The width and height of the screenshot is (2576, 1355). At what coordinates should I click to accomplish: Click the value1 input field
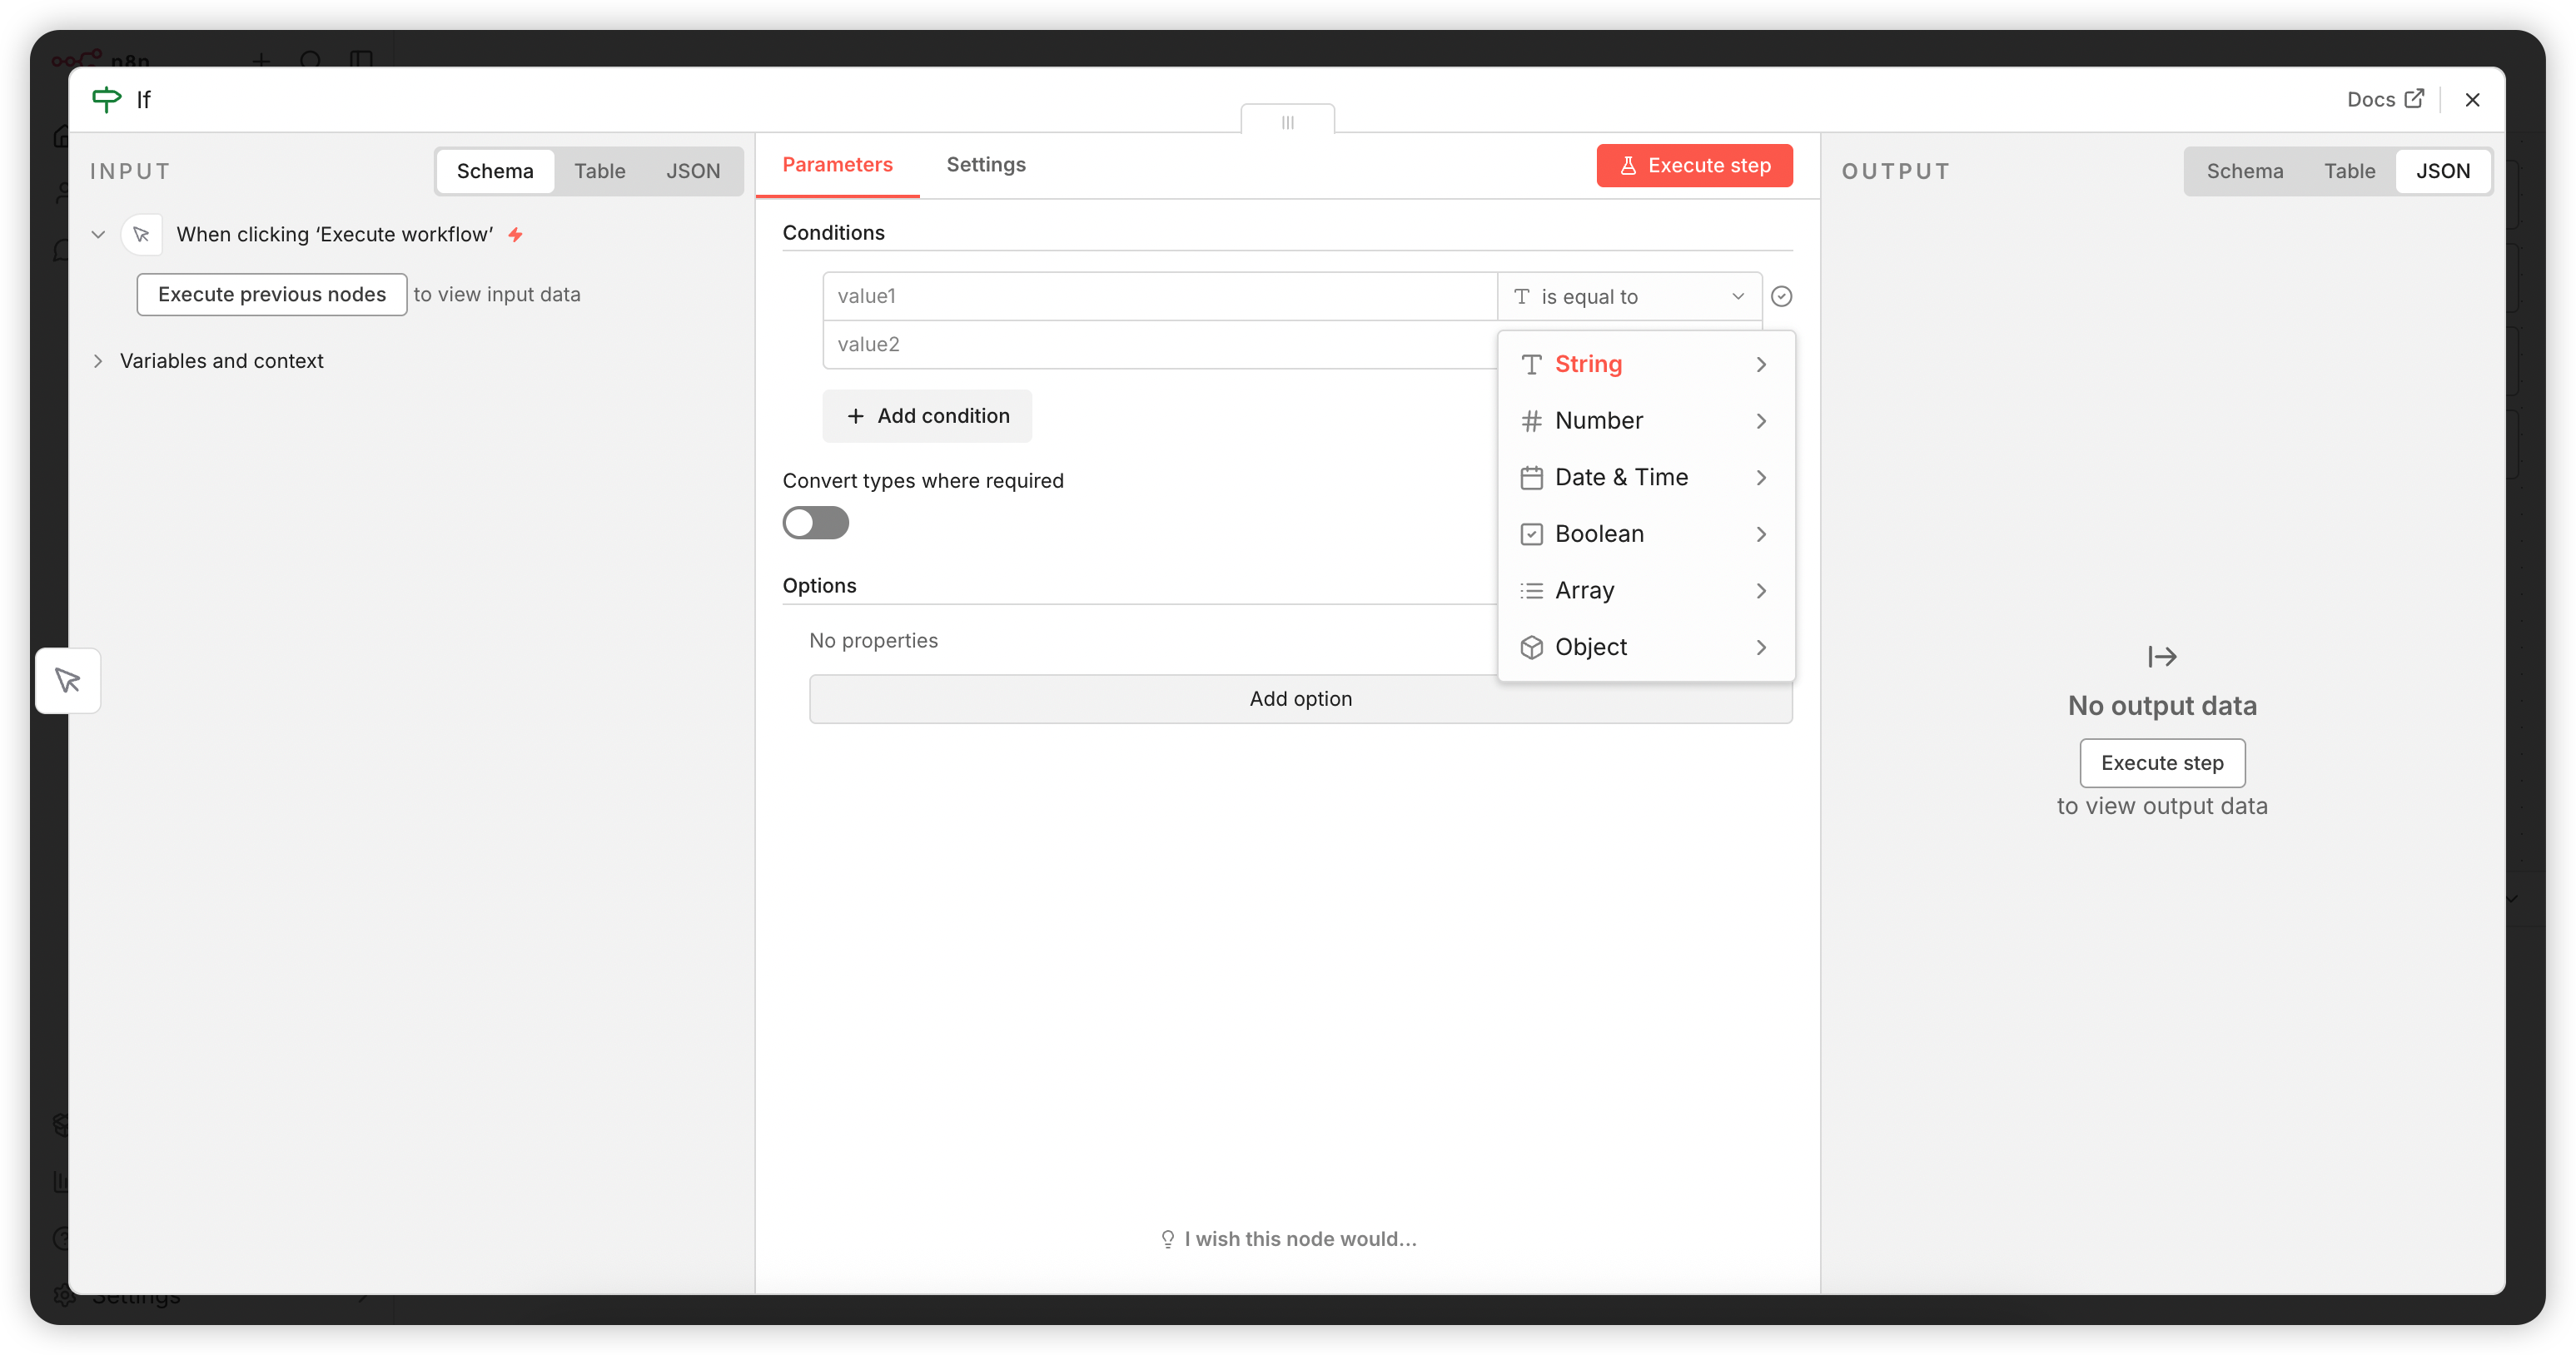click(1158, 296)
